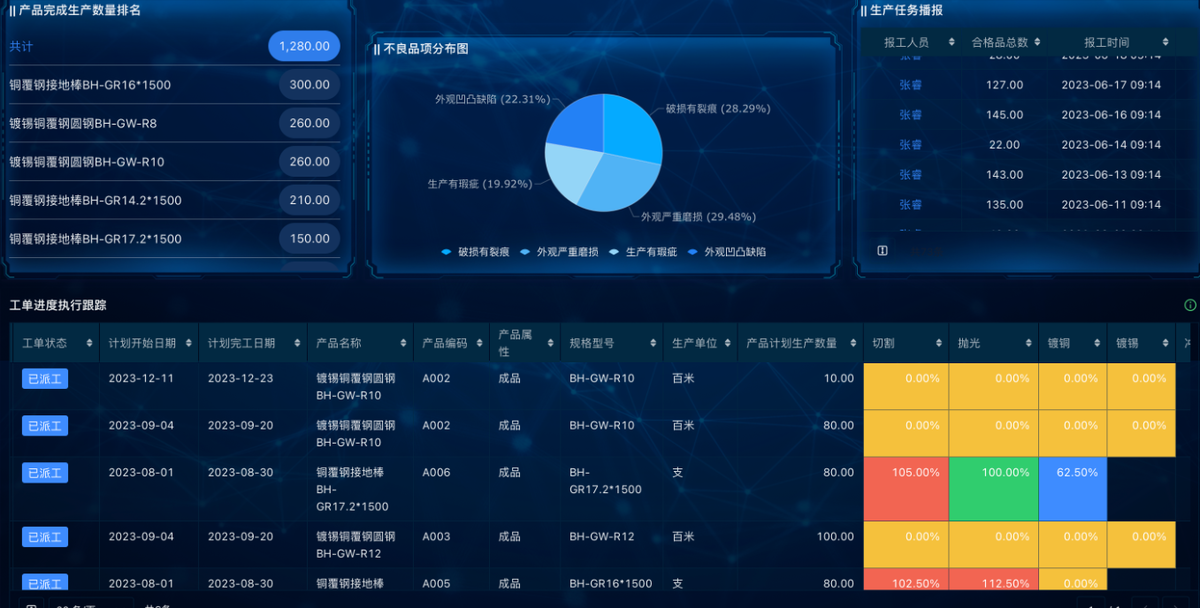Click the 产品完成生产数量排名 panel title
The image size is (1200, 608).
point(80,10)
